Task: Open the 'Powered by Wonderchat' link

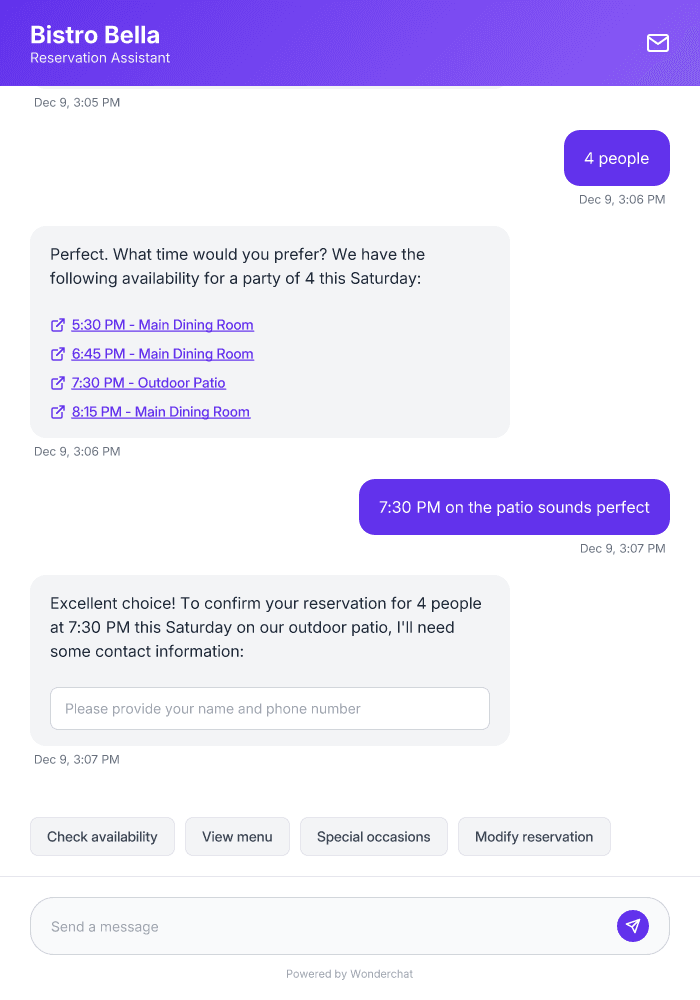Action: click(x=349, y=973)
